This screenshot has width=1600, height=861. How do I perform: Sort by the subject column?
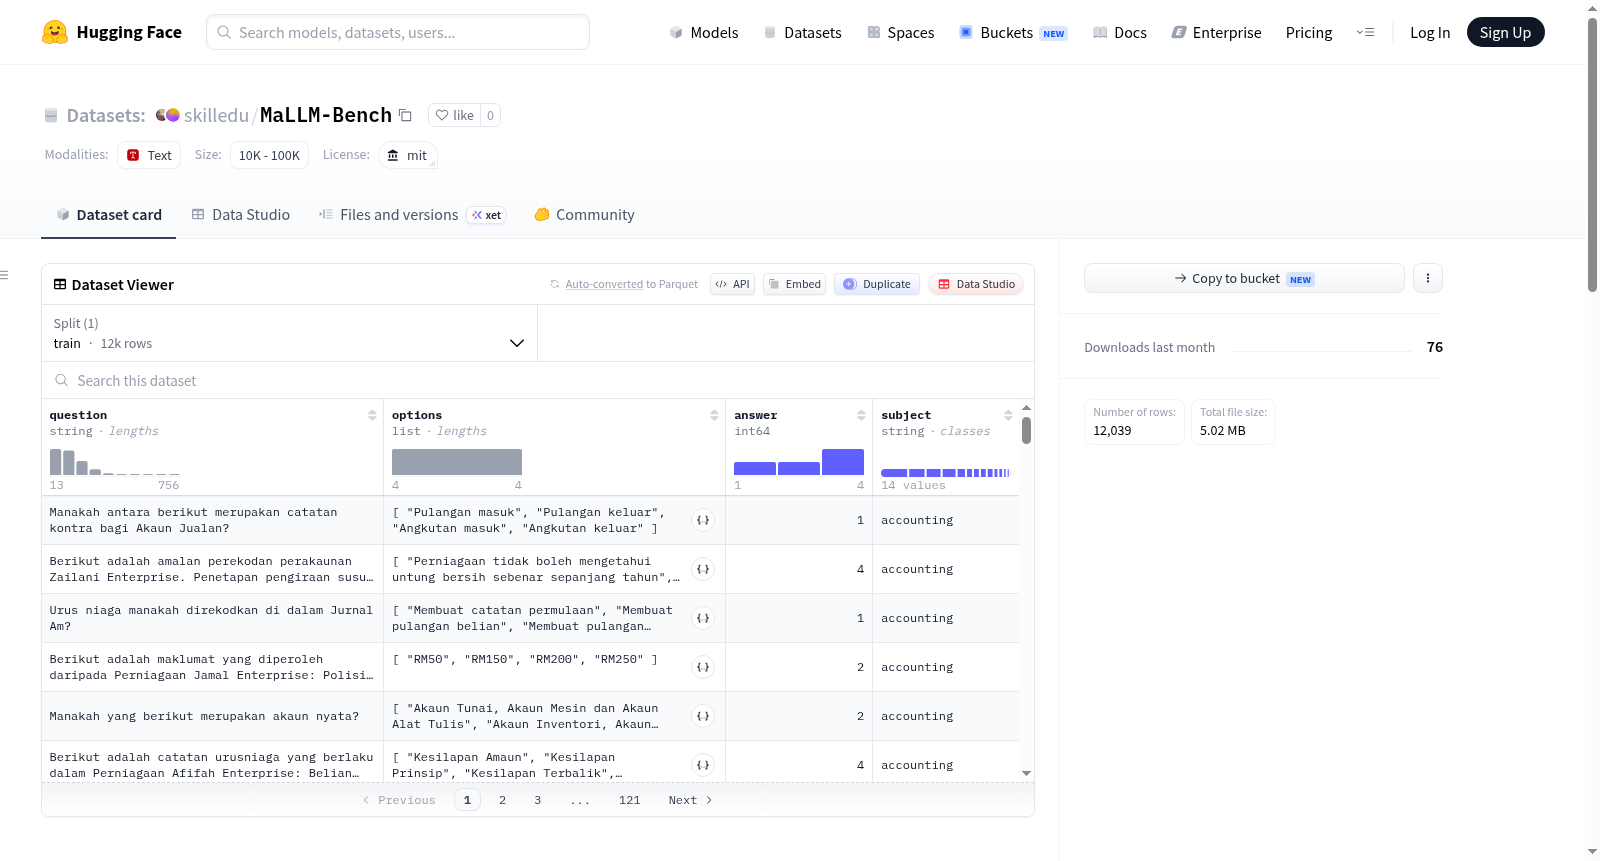tap(1008, 415)
